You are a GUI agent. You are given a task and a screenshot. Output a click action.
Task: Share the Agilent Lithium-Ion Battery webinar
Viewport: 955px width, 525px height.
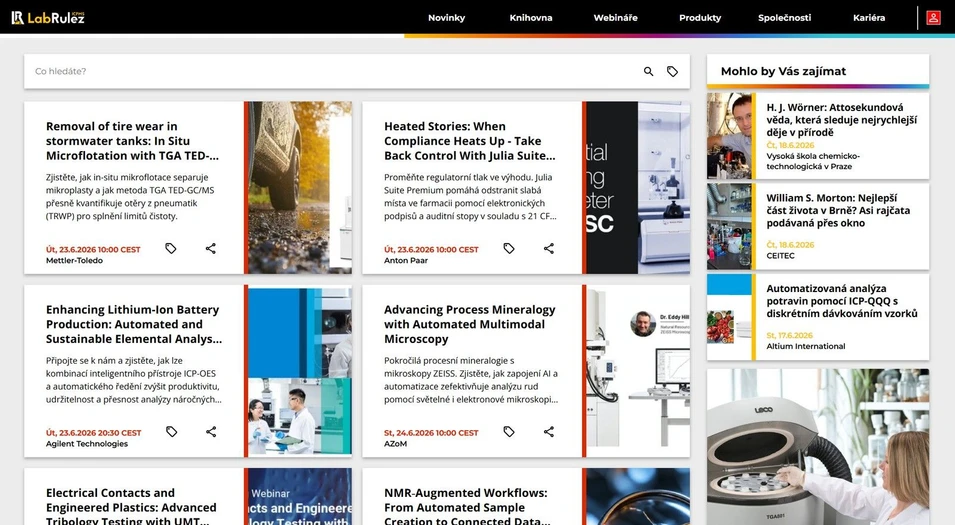[x=211, y=432]
